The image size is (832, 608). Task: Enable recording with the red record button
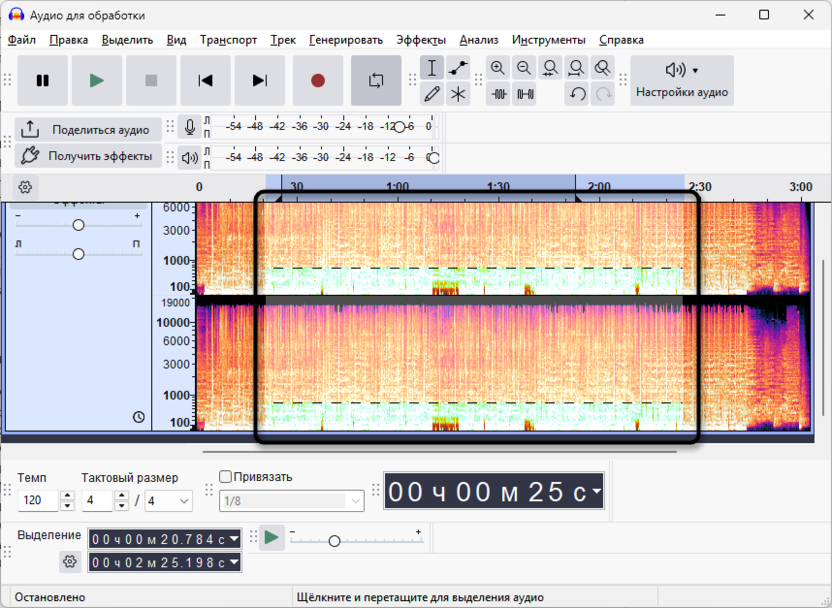tap(317, 80)
